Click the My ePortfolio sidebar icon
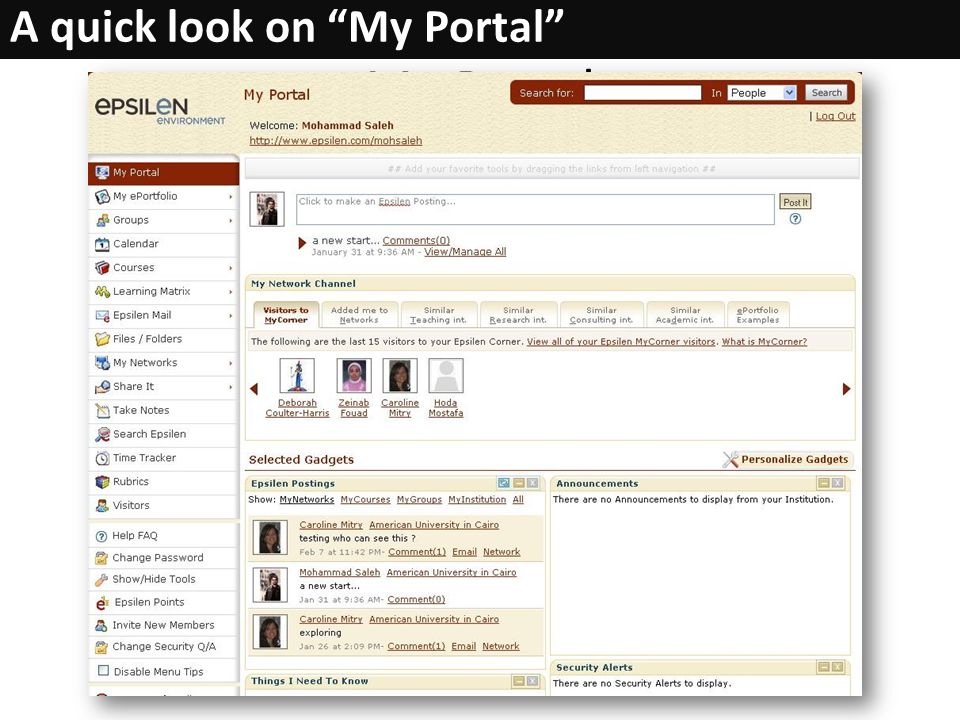The width and height of the screenshot is (960, 720). [102, 197]
